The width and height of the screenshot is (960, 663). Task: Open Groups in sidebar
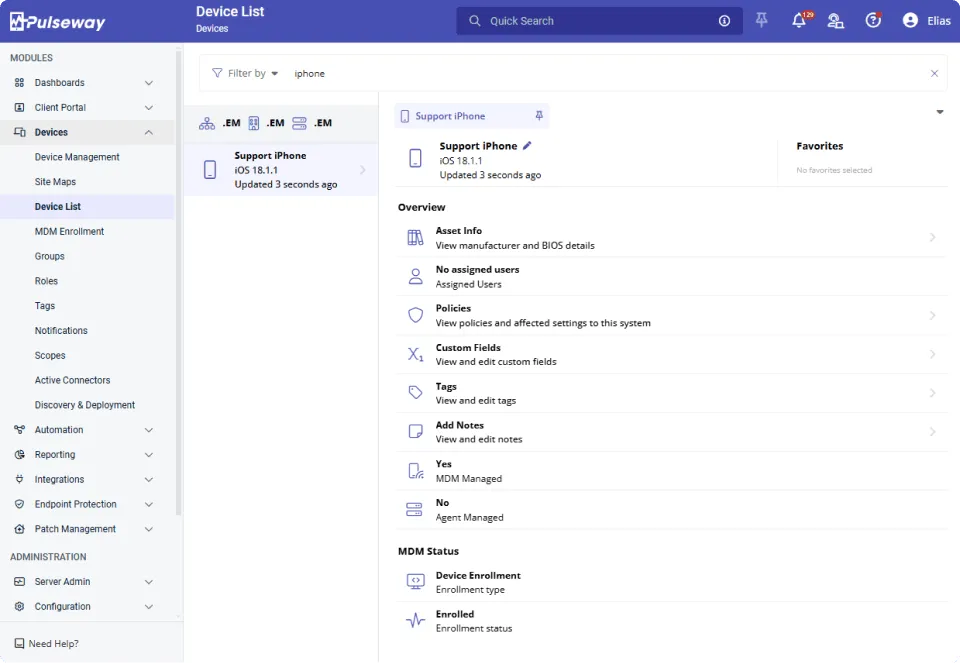[x=50, y=257]
